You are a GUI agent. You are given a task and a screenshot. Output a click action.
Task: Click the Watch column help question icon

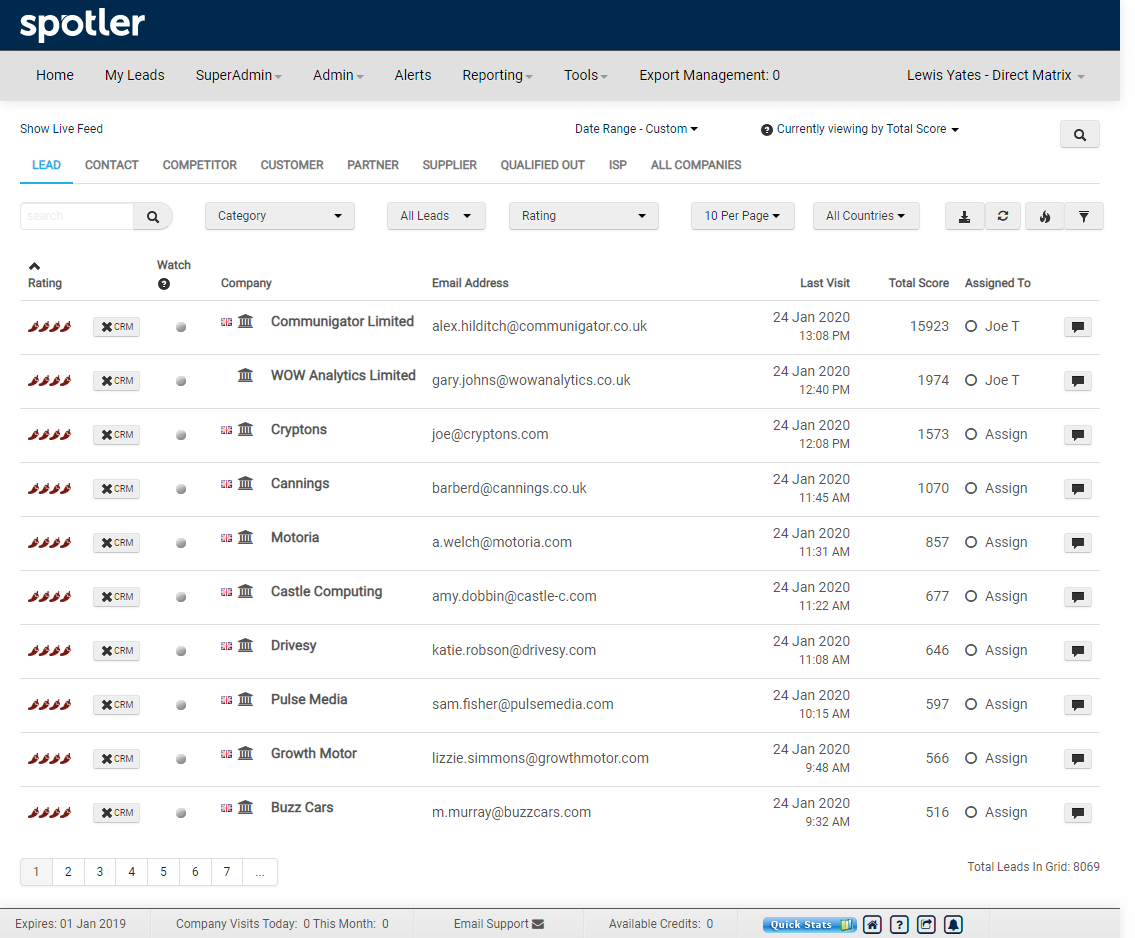(164, 284)
